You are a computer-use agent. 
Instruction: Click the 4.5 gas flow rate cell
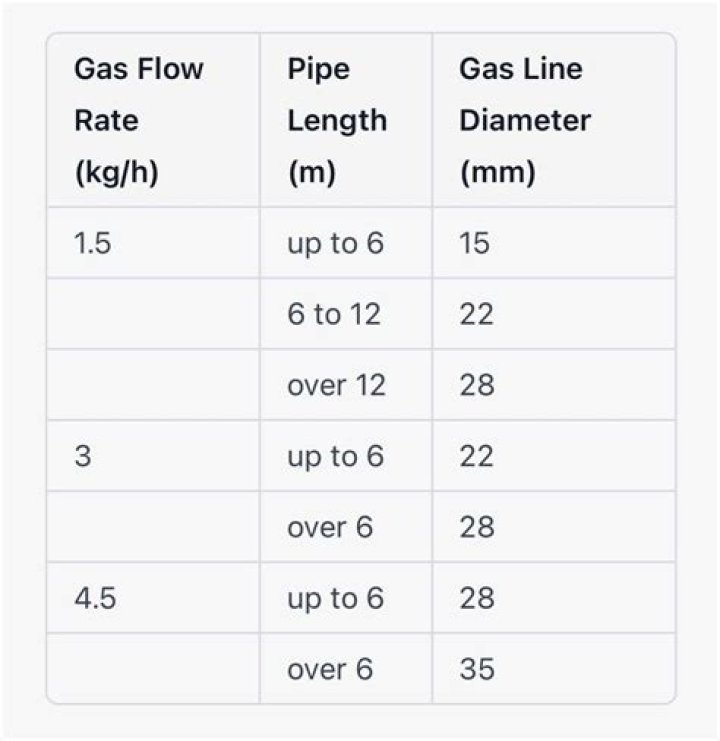coord(92,598)
